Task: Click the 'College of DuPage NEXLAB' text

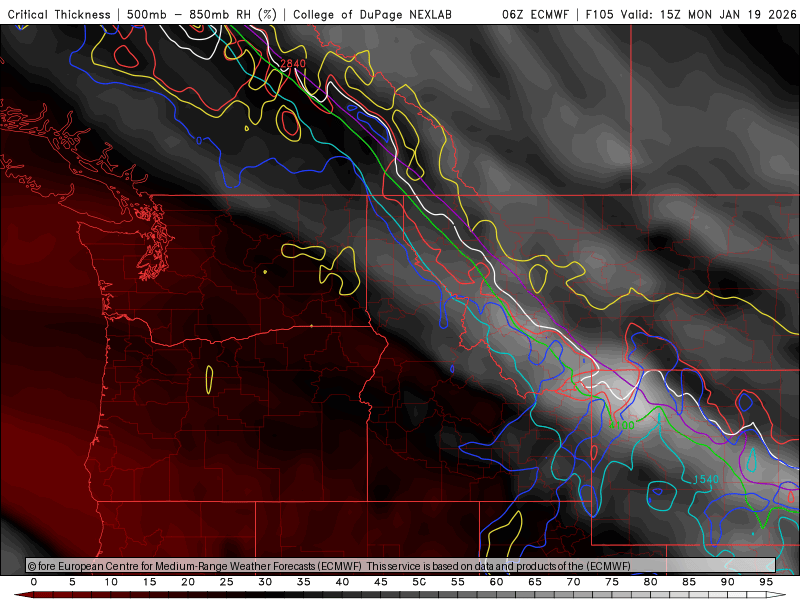Action: click(372, 14)
